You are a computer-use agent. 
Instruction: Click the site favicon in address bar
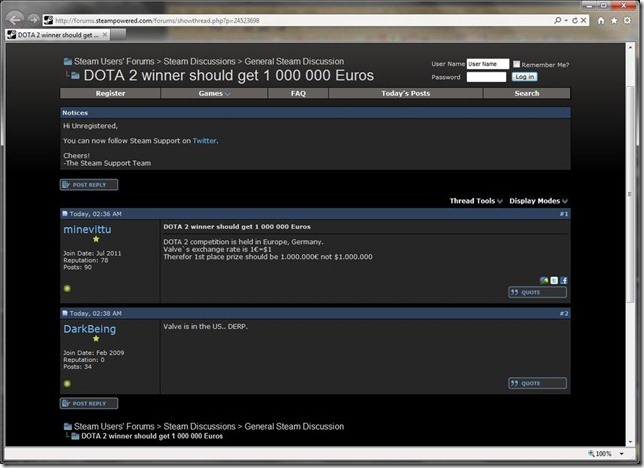click(49, 20)
